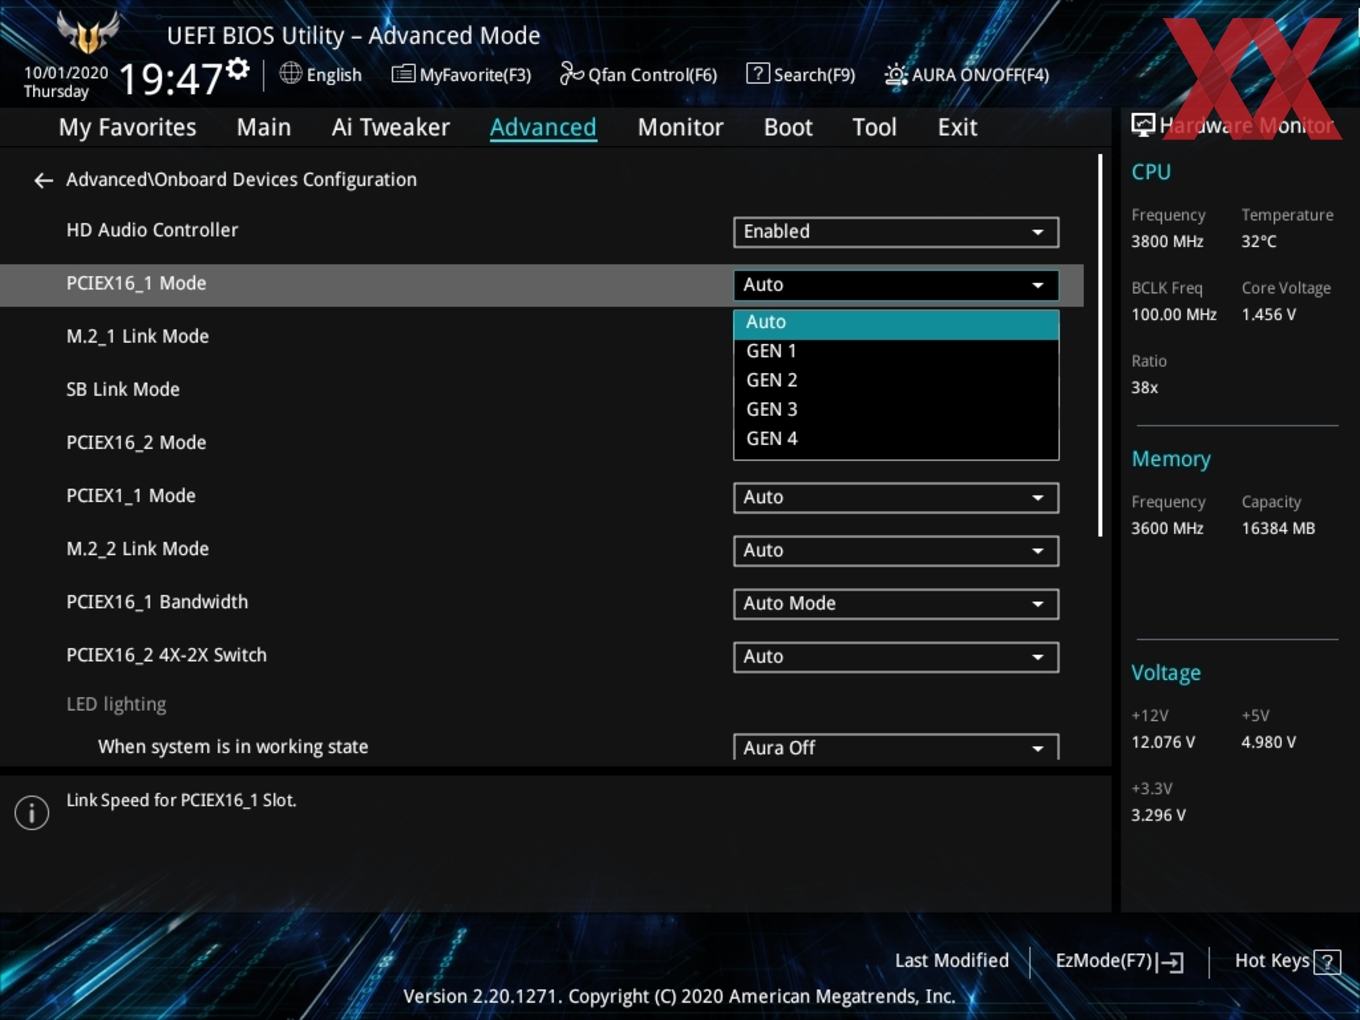Click the +3.3V reading 3.296 V
This screenshot has height=1020, width=1360.
[1158, 816]
